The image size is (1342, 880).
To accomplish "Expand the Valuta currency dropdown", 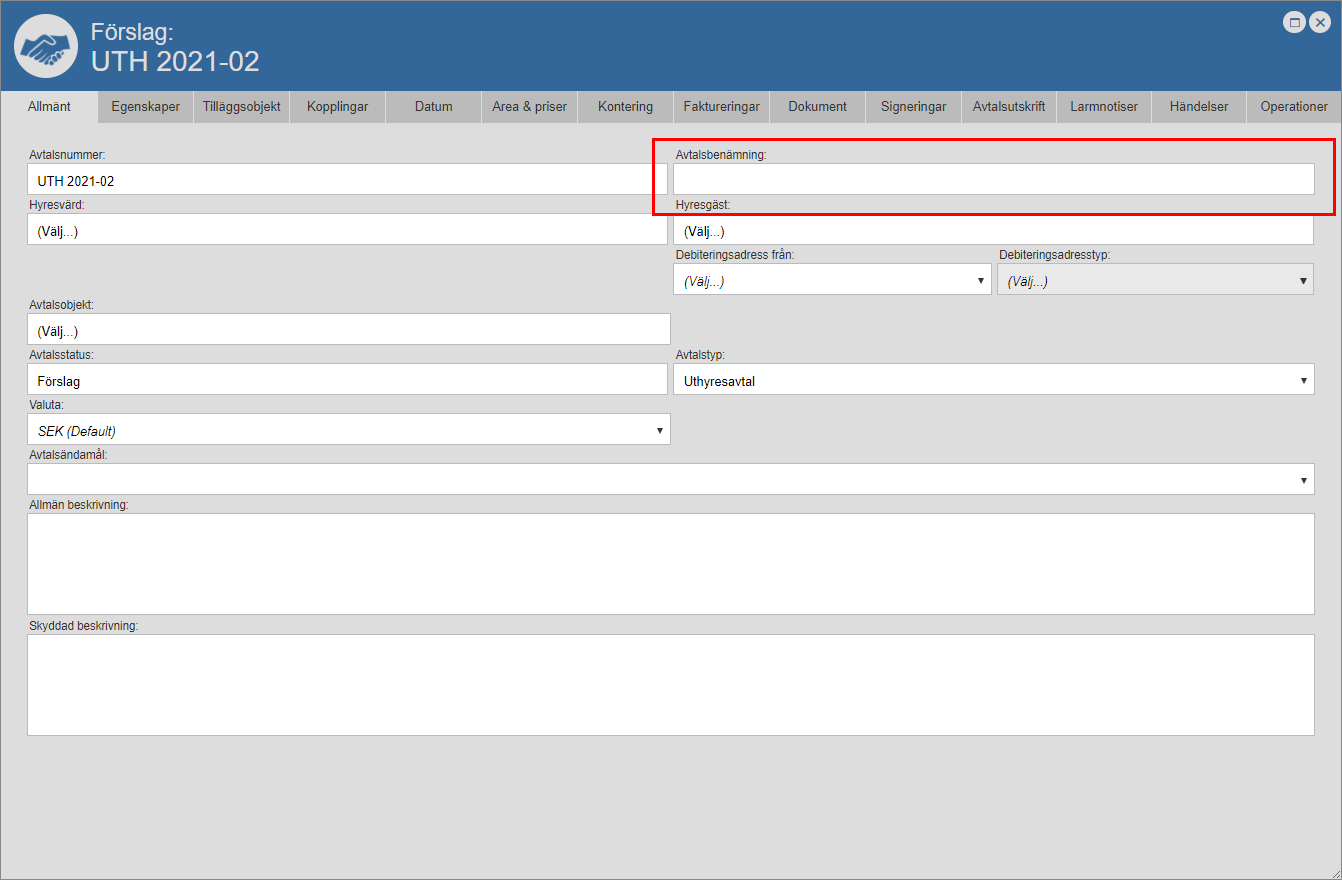I will pyautogui.click(x=348, y=430).
